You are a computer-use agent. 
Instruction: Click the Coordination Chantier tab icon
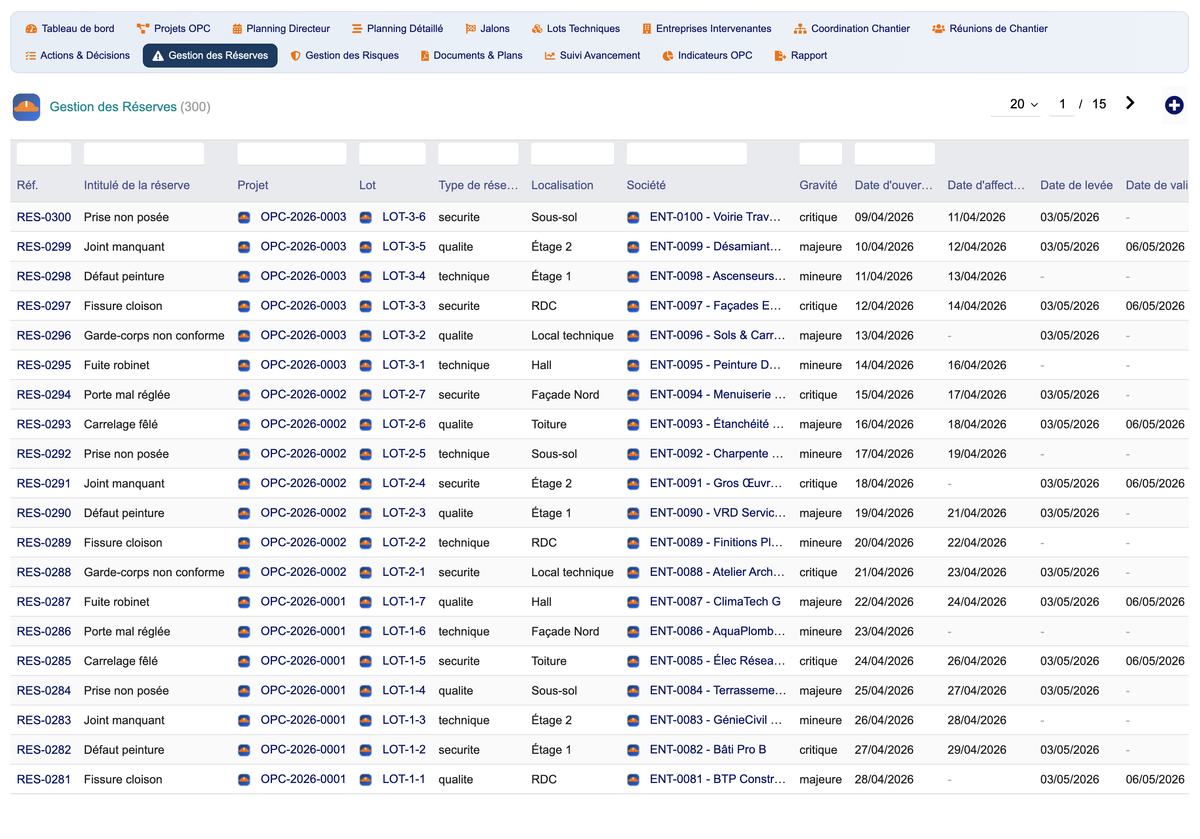pyautogui.click(x=800, y=29)
